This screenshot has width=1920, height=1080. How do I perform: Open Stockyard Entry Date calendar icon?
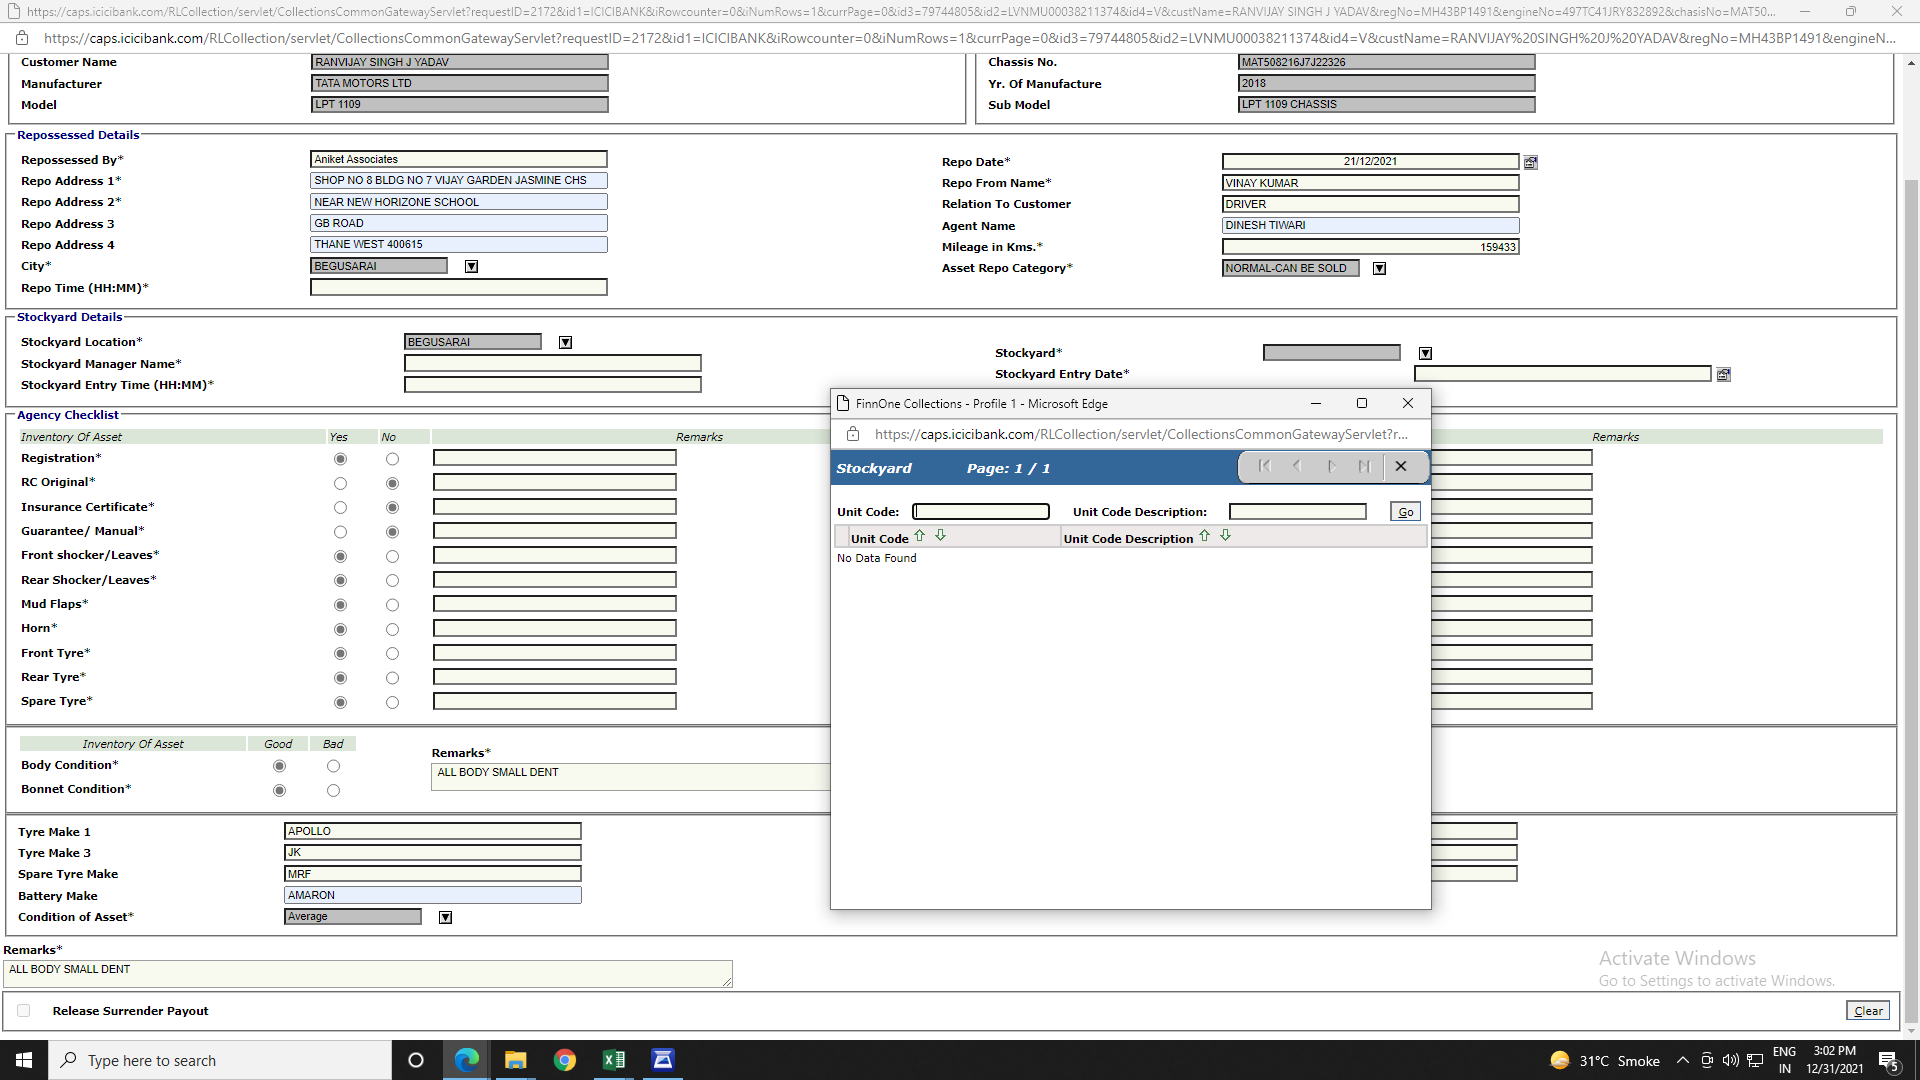pyautogui.click(x=1723, y=375)
